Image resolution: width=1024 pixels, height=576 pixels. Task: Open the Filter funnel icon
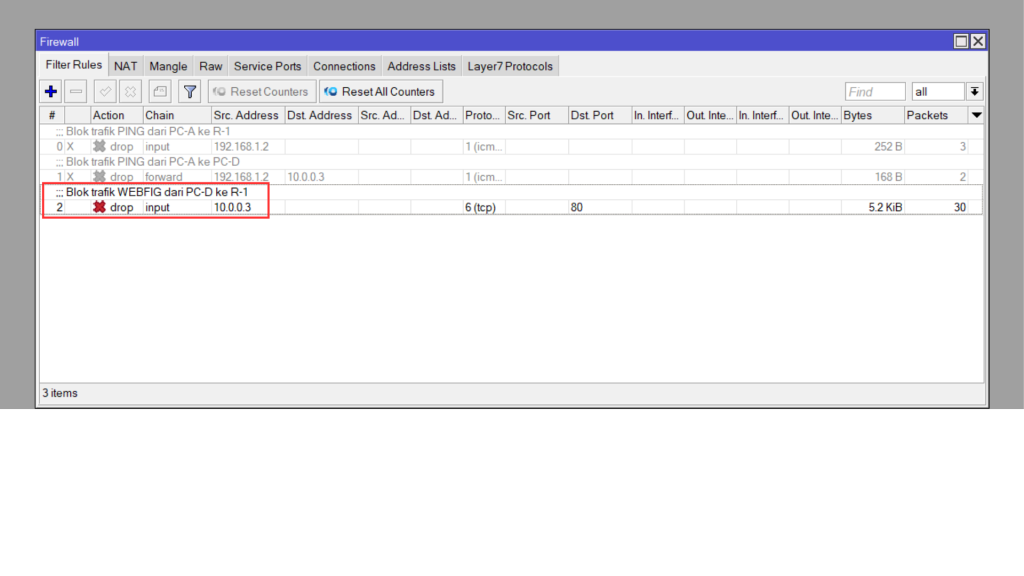click(189, 92)
